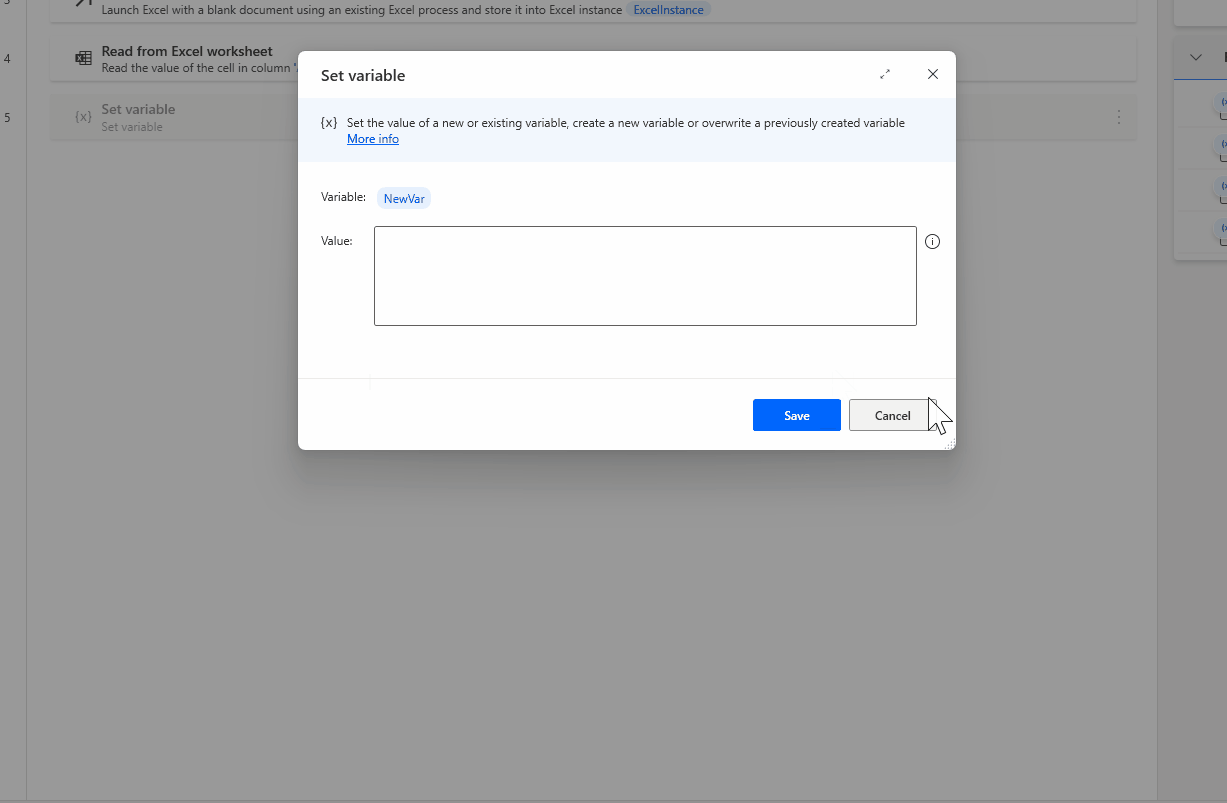Click the {x} icon on Set variable action
This screenshot has height=803, width=1227.
click(83, 117)
